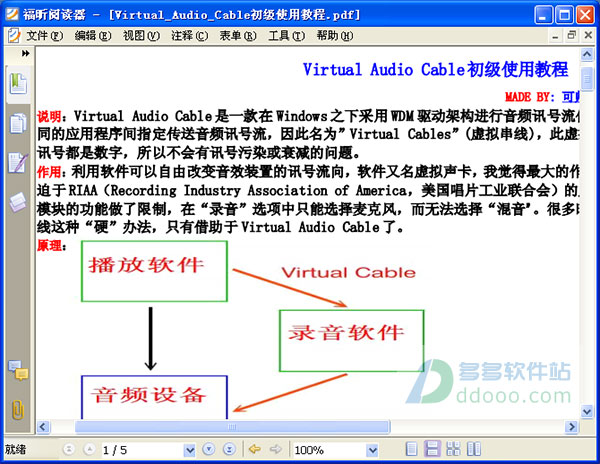Close the inner PDF document
Viewport: 600px width, 464px height.
tap(588, 36)
